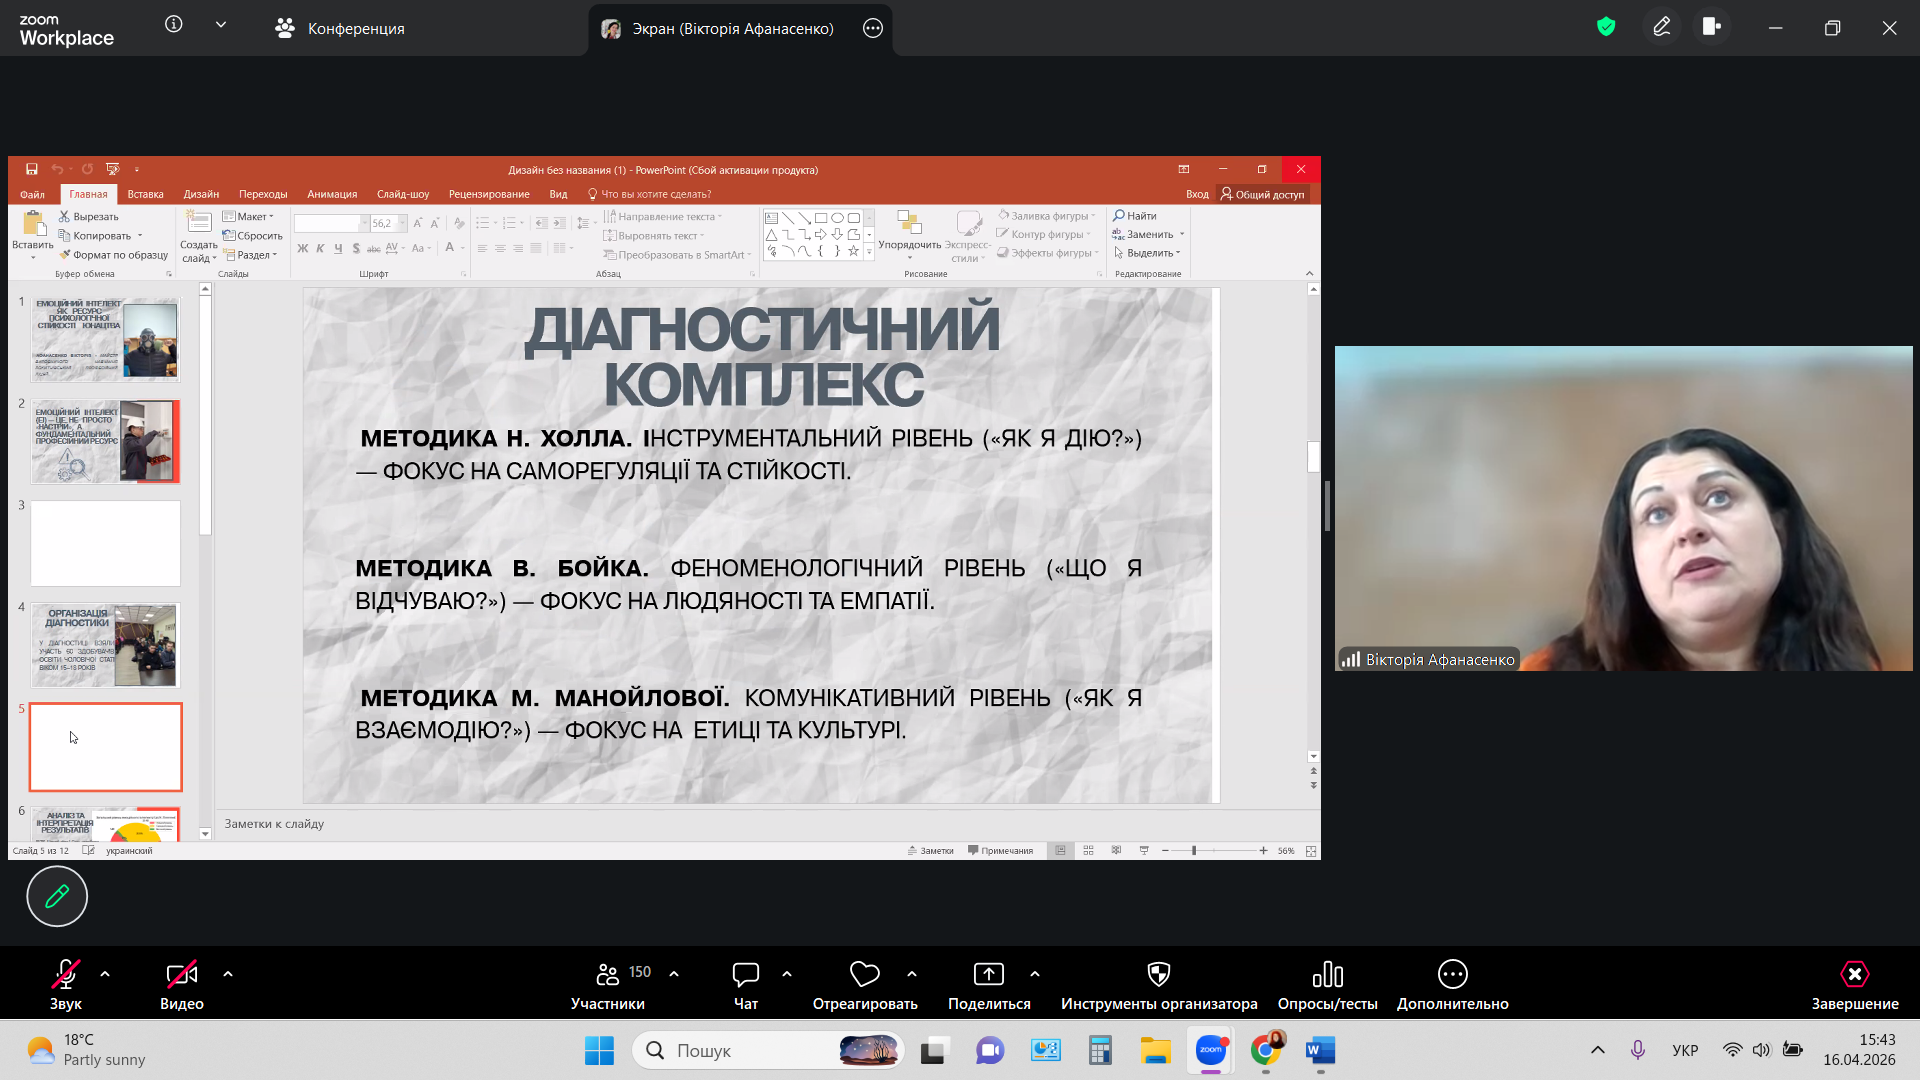The width and height of the screenshot is (1920, 1080).
Task: Open the Participants list icon
Action: [607, 974]
